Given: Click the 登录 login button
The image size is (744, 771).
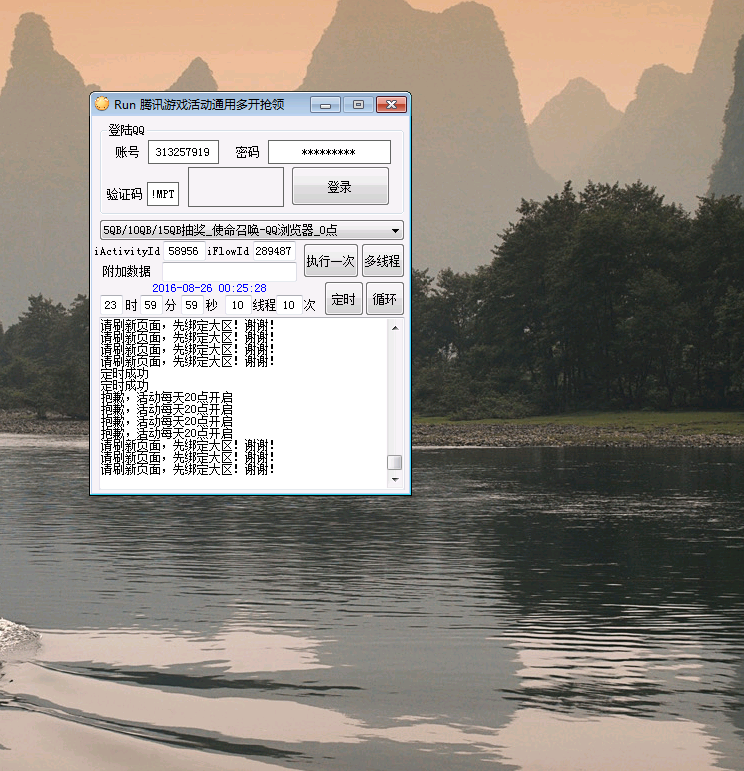Looking at the screenshot, I should pos(340,186).
